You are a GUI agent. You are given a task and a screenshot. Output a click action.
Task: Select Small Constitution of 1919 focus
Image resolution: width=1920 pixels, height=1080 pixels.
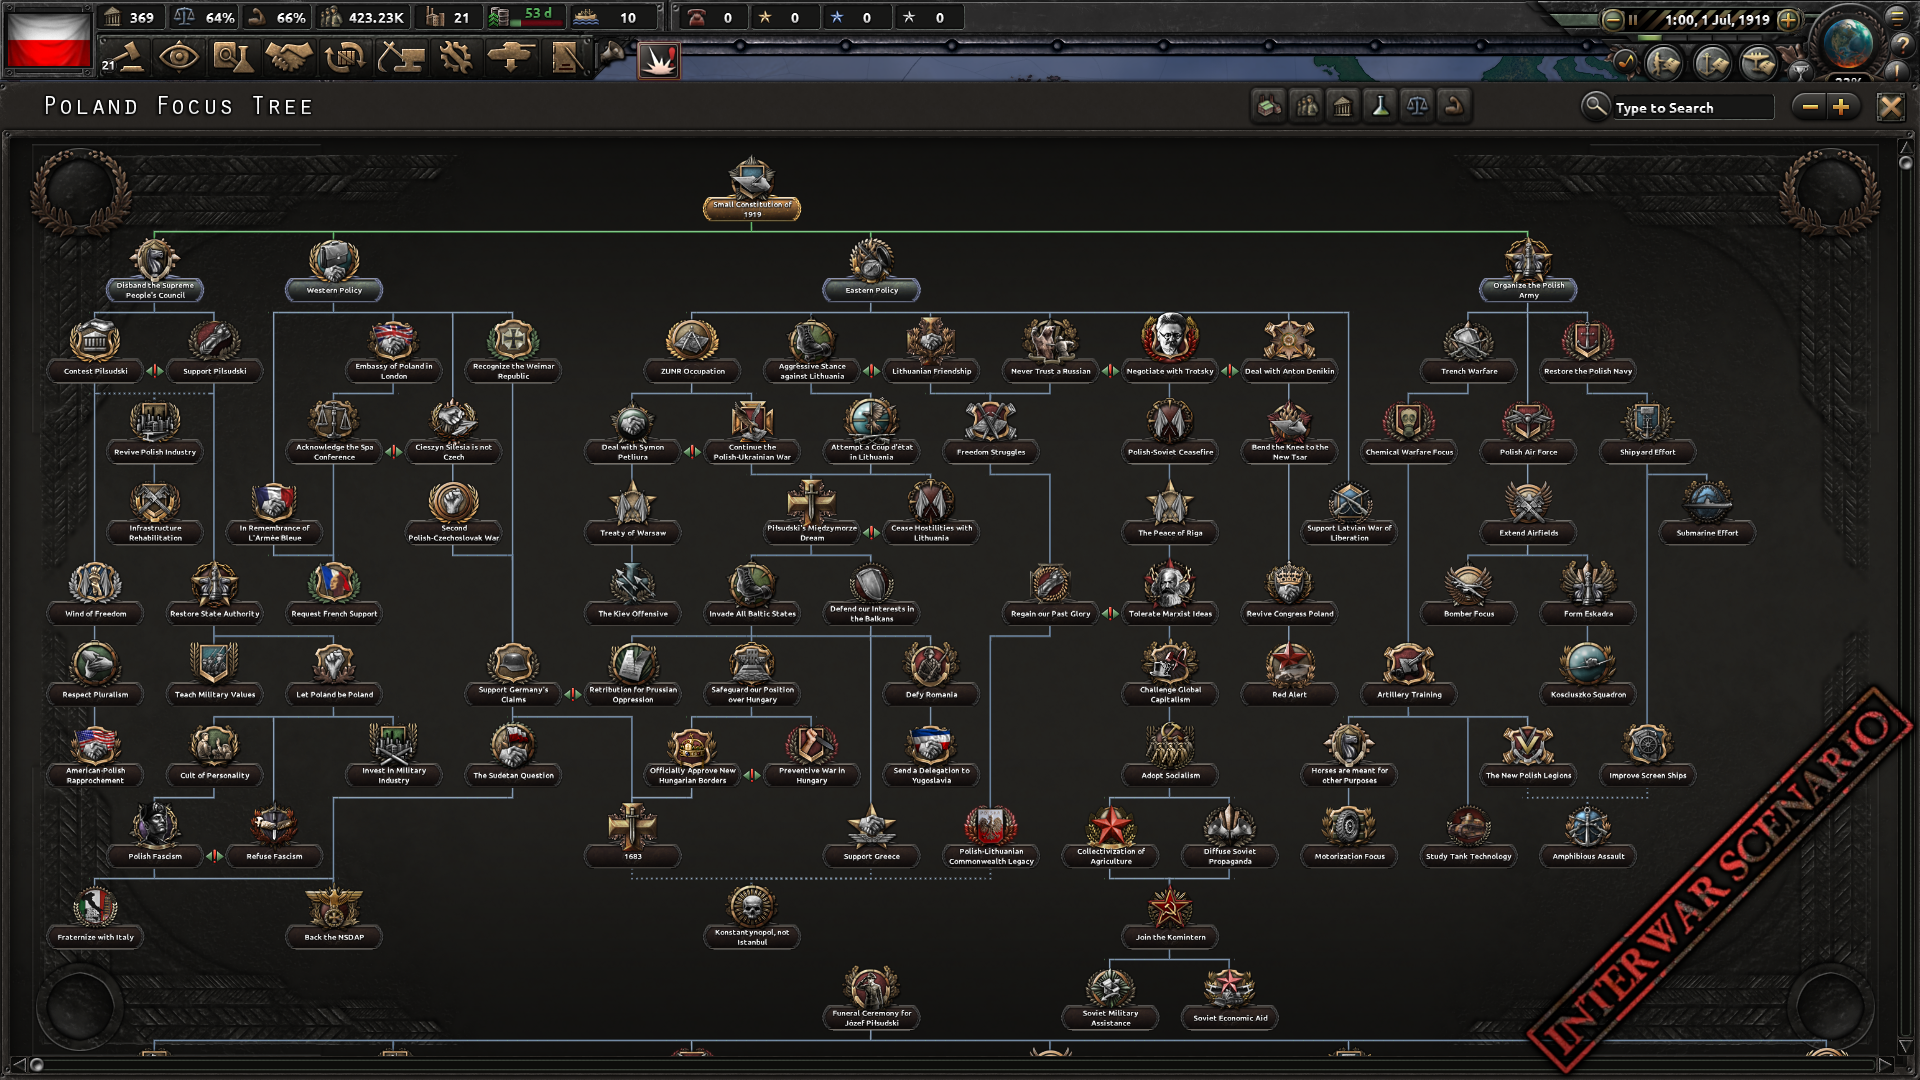pyautogui.click(x=752, y=188)
